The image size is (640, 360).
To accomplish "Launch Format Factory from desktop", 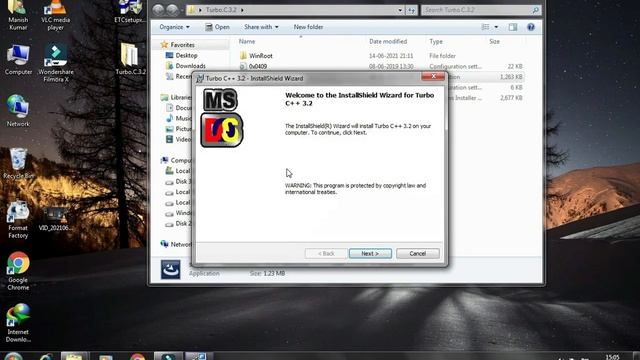I will [x=18, y=220].
